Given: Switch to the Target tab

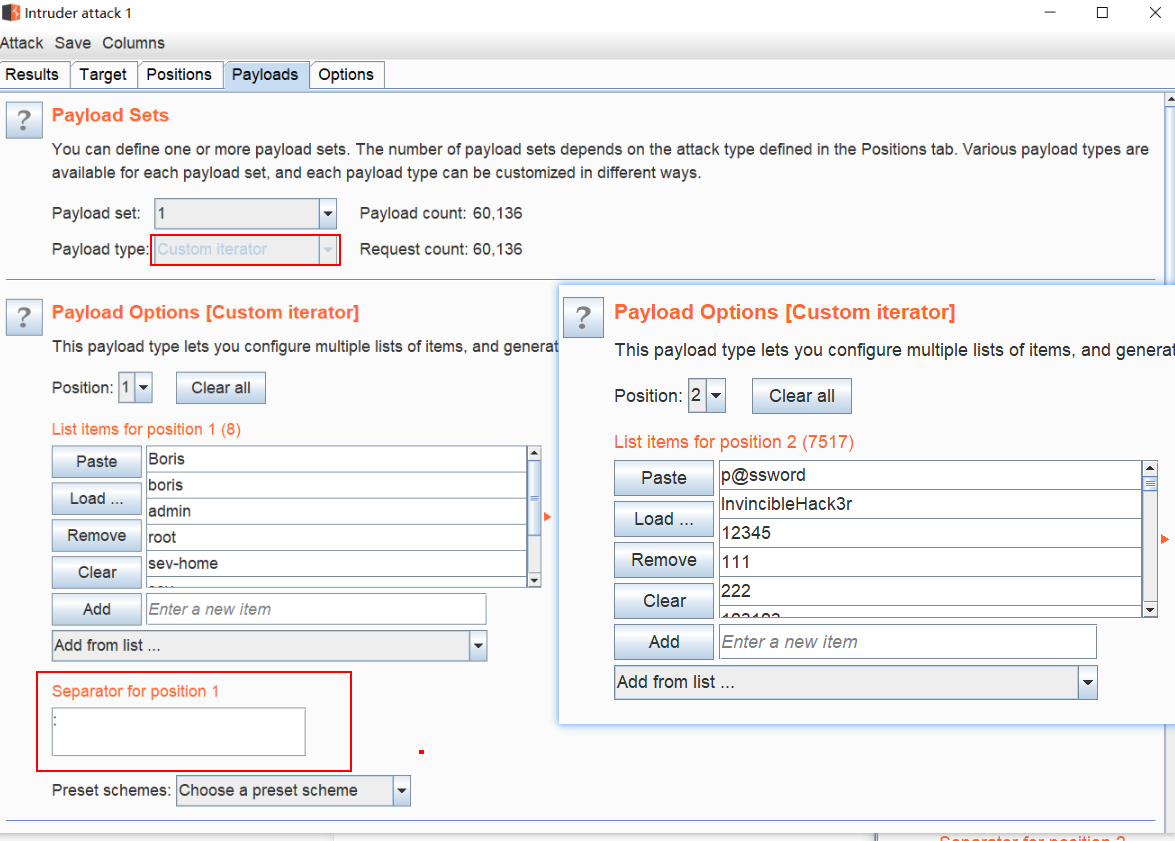Looking at the screenshot, I should pos(103,75).
